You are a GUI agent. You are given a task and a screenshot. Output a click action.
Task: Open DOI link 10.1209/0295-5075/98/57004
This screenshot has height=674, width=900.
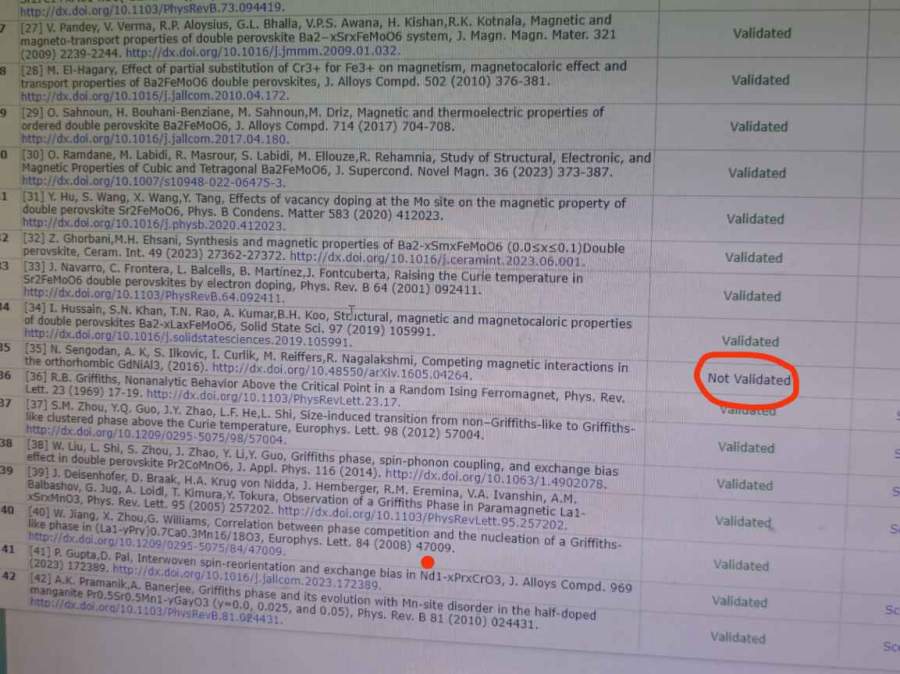pos(155,435)
